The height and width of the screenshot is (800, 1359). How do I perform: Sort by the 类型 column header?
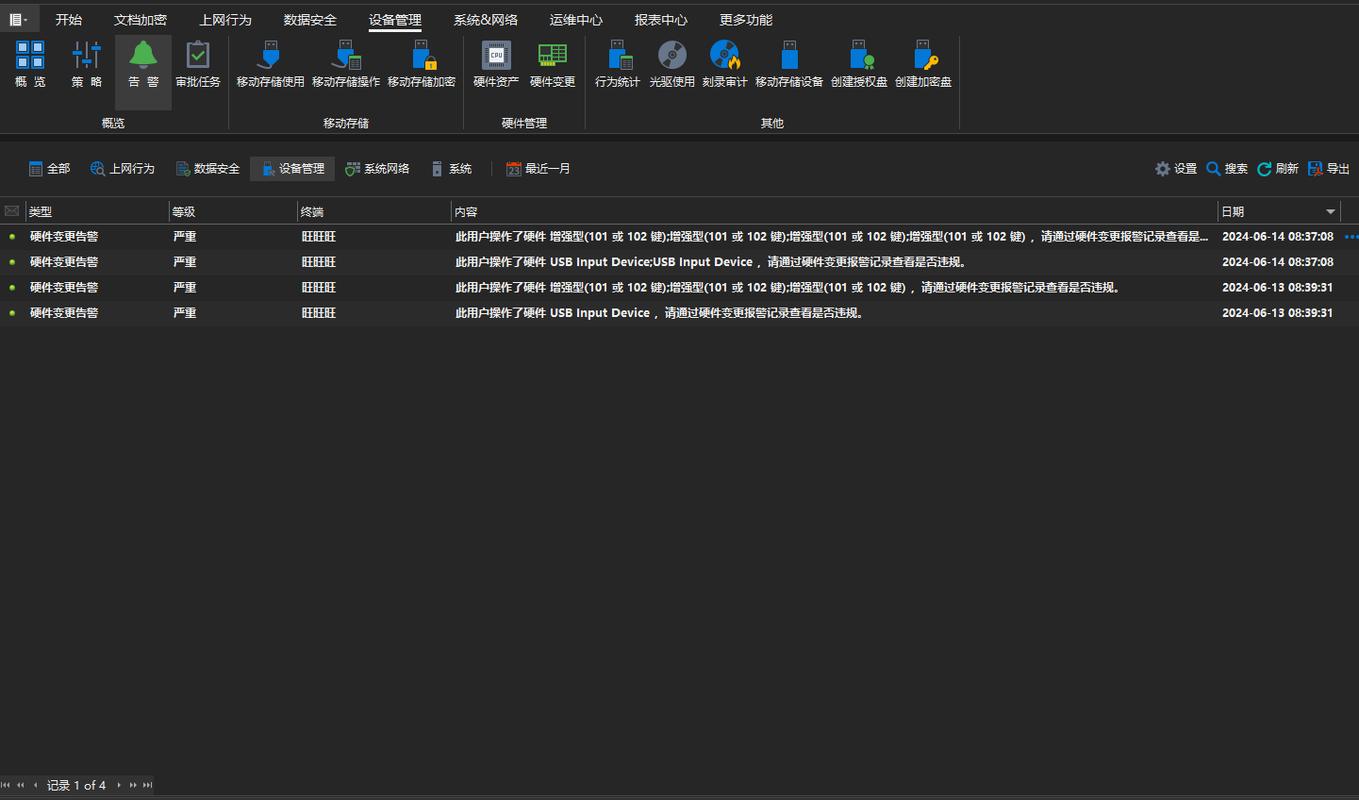click(97, 212)
